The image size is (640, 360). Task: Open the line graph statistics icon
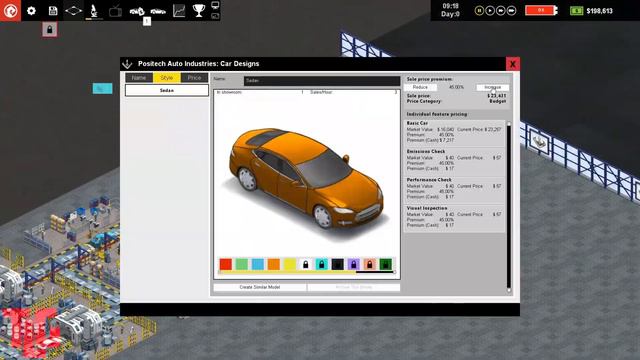(179, 11)
